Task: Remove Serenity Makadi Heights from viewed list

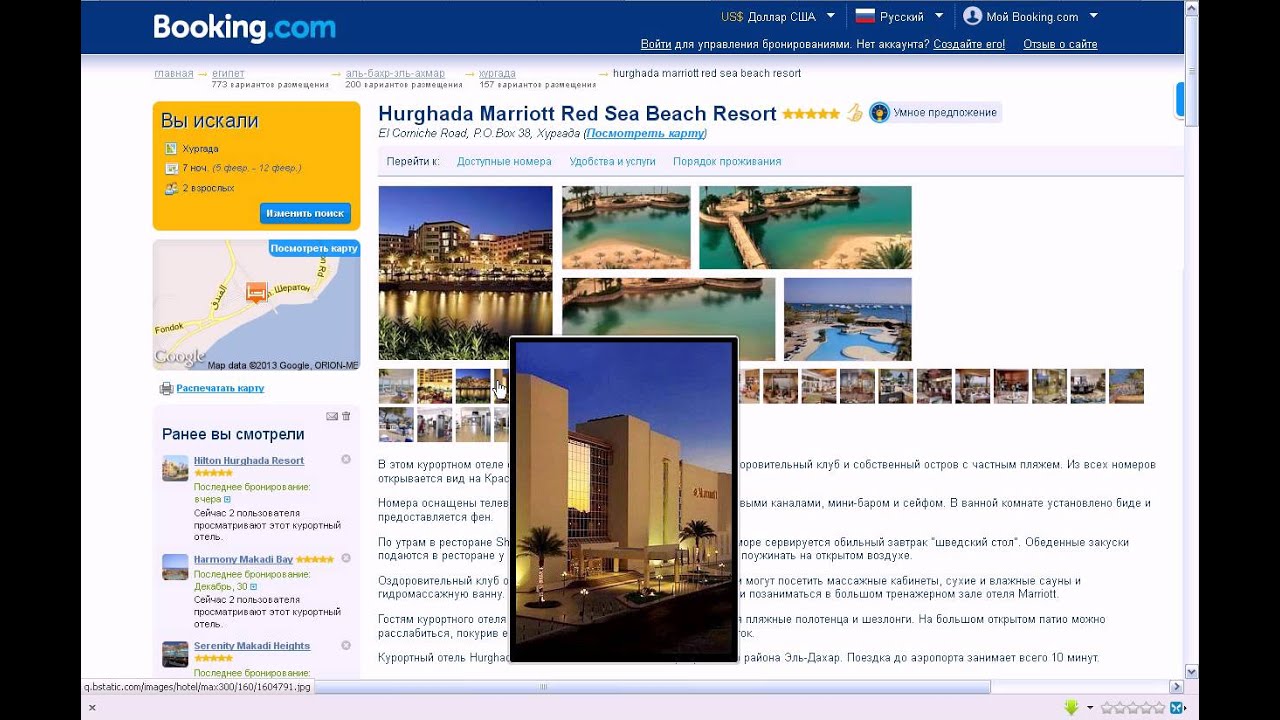Action: pyautogui.click(x=346, y=645)
